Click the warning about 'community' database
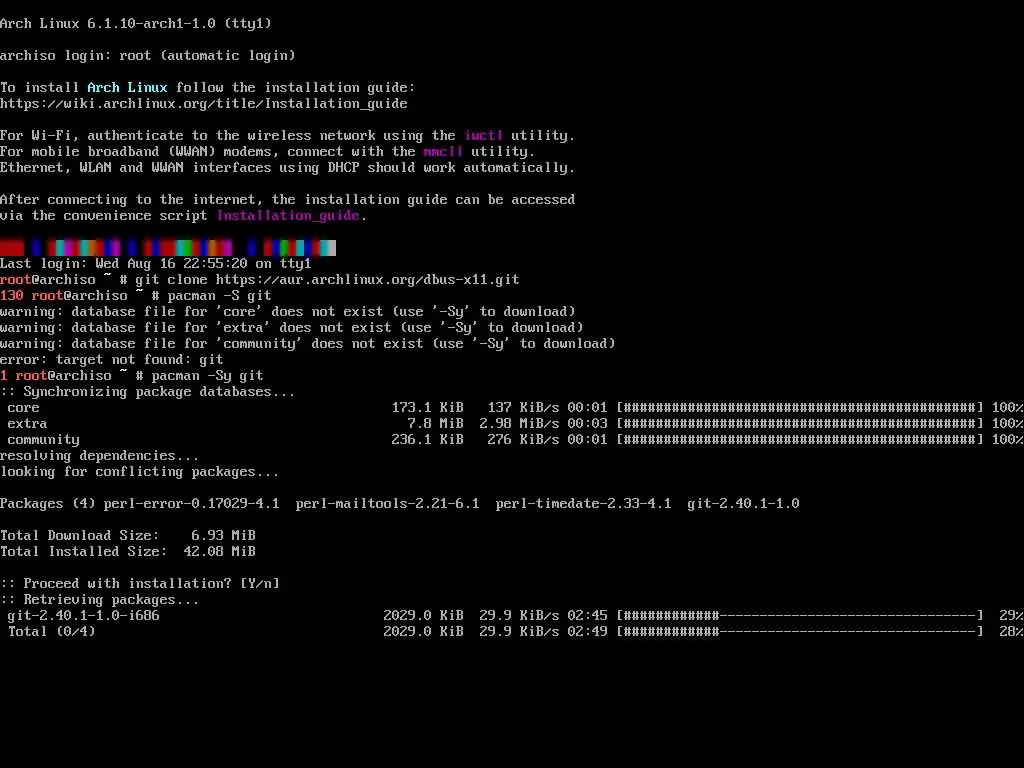1024x768 pixels. [x=308, y=344]
